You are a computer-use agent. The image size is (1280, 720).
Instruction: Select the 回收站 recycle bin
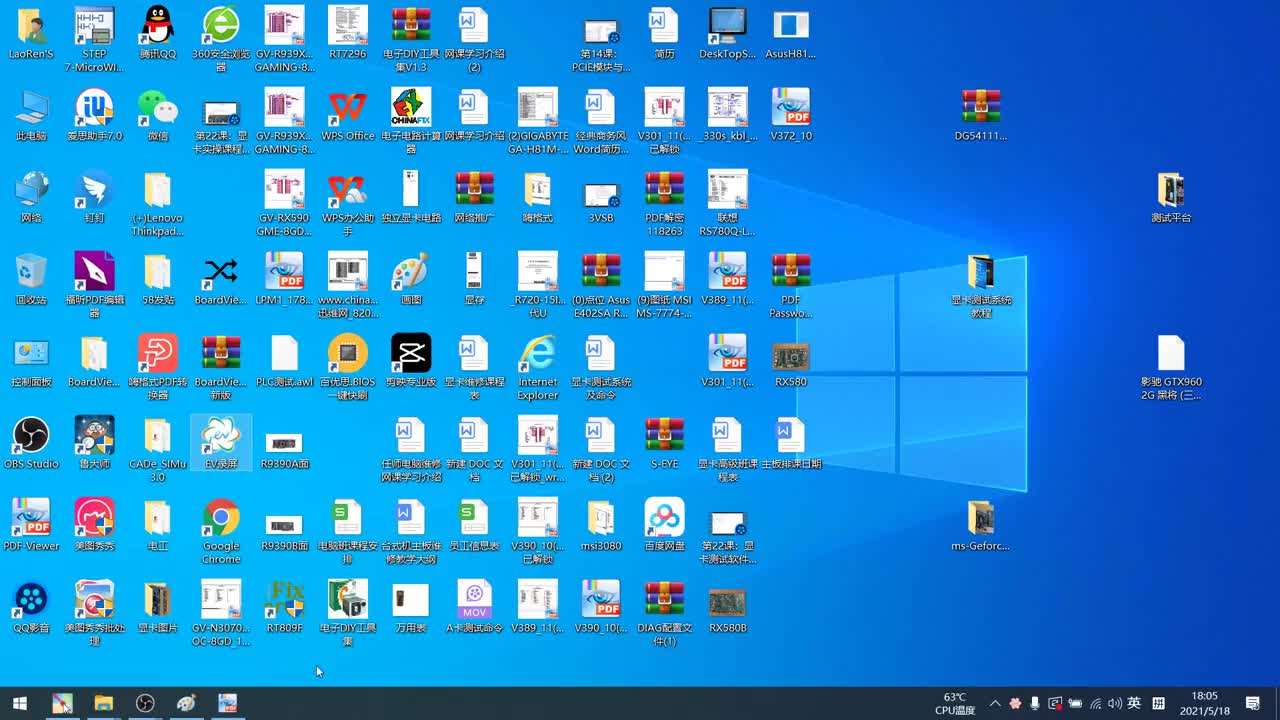coord(31,279)
